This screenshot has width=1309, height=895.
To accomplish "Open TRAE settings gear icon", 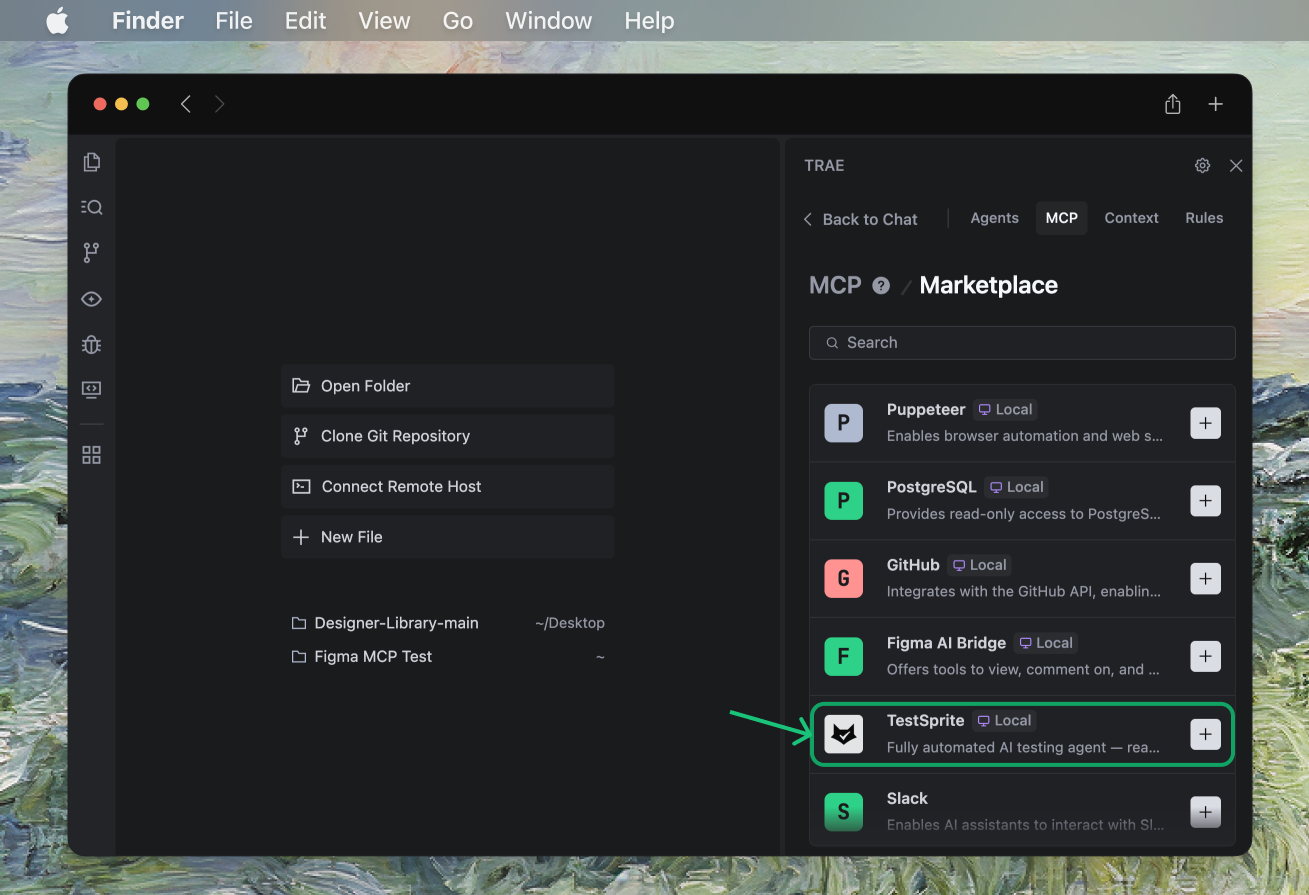I will [x=1203, y=166].
